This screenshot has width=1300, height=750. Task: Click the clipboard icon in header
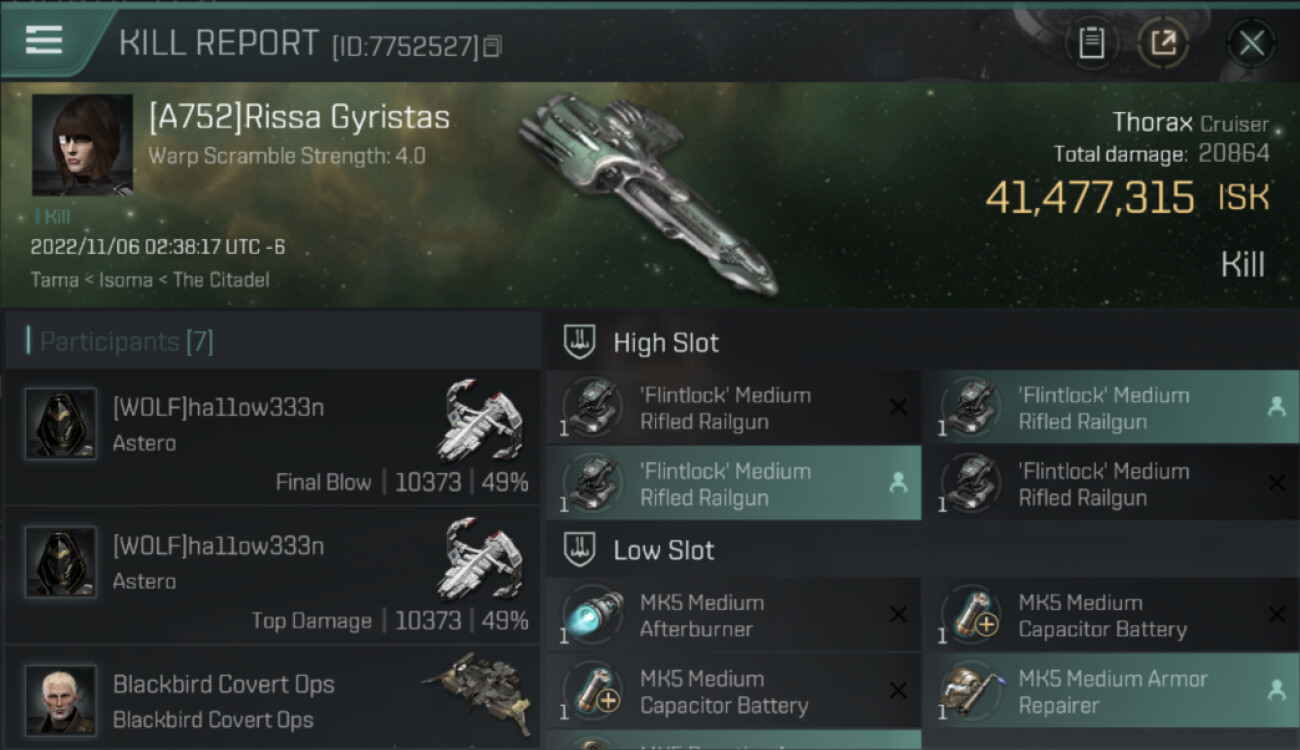[1091, 43]
